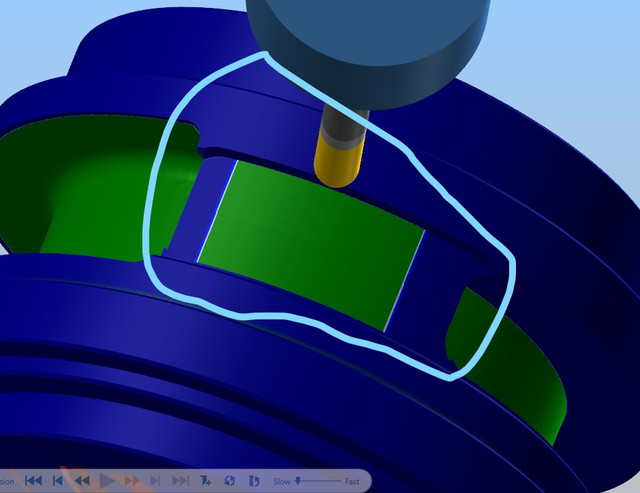The image size is (640, 493).
Task: Jump to the simulation end
Action: coord(180,481)
